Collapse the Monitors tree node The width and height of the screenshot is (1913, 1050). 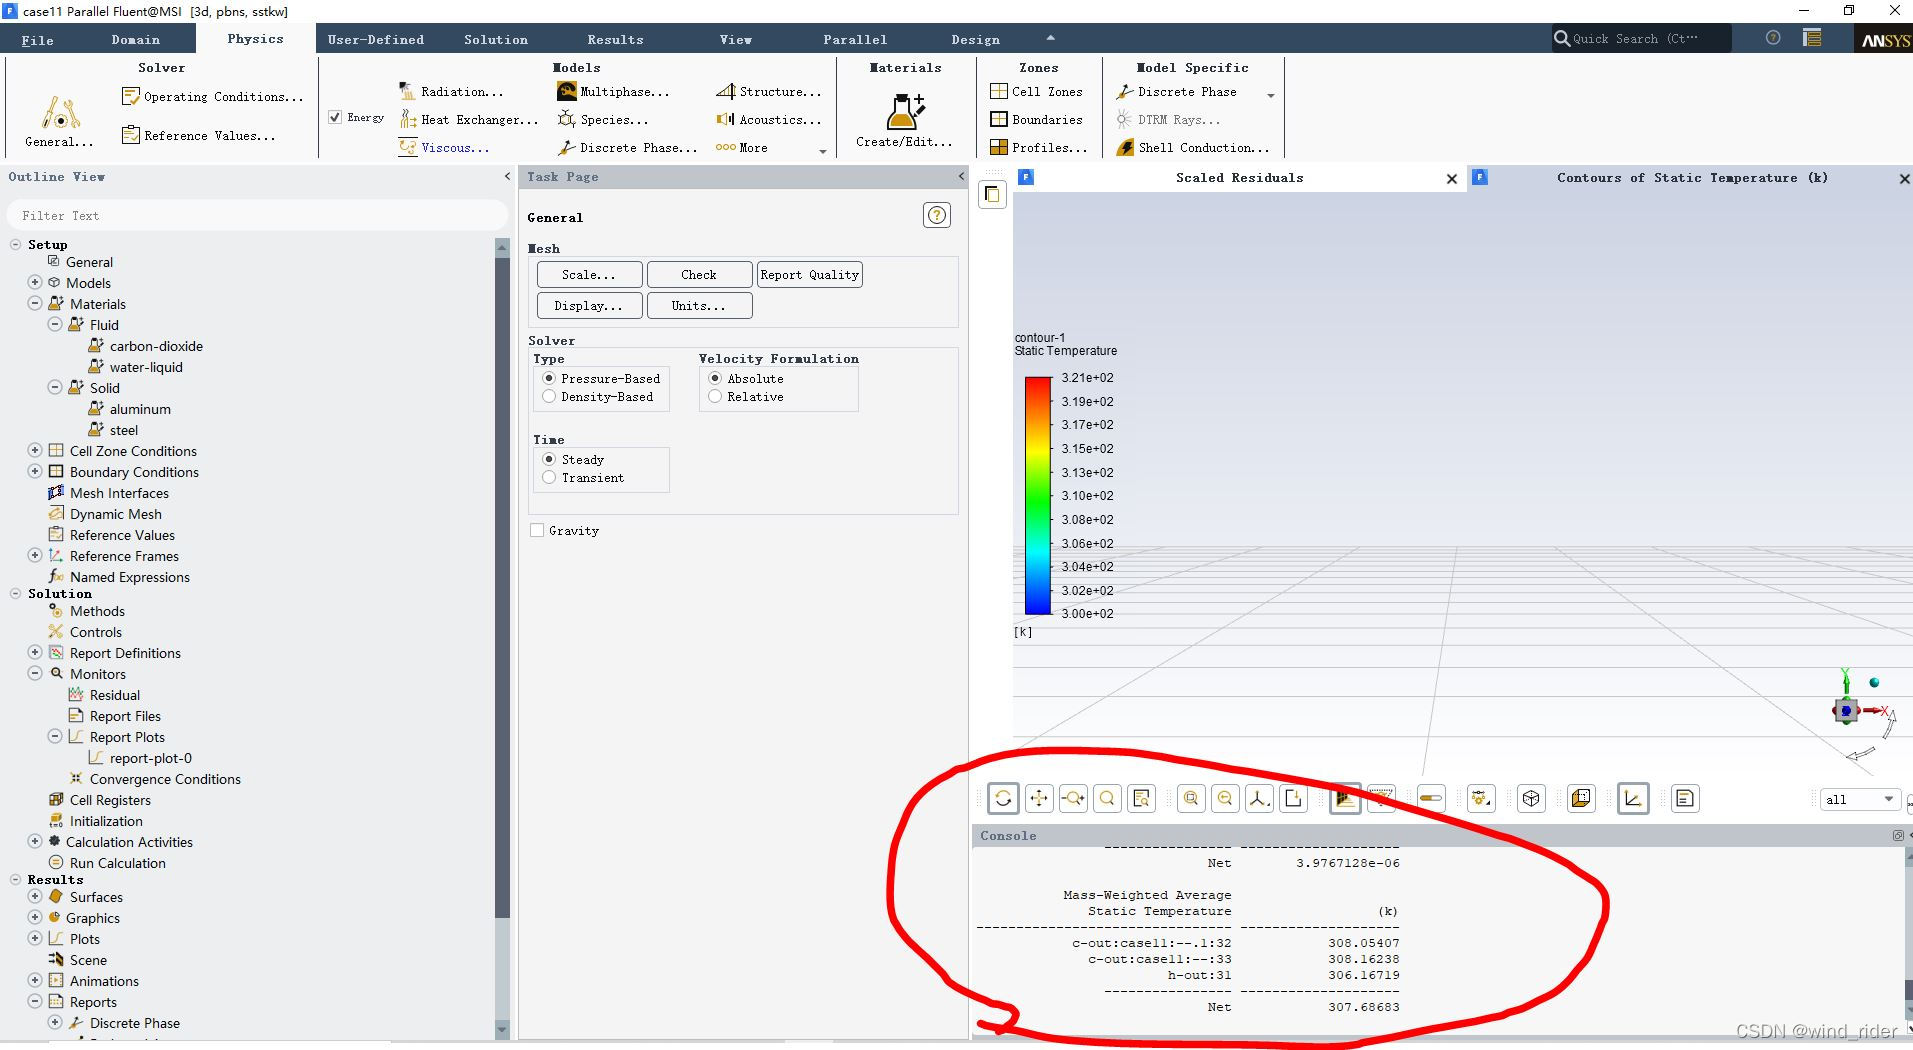35,673
